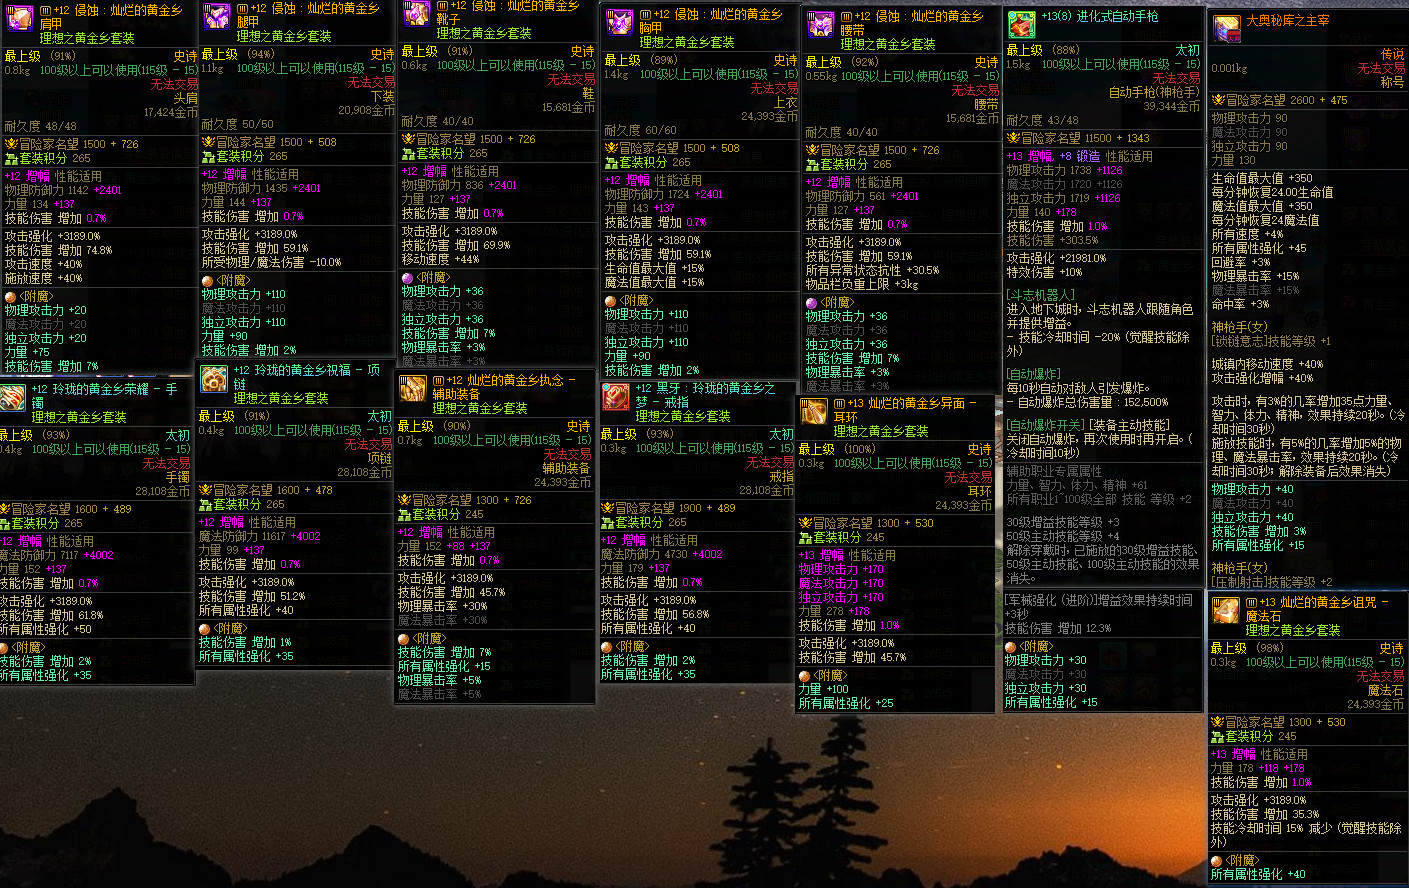The height and width of the screenshot is (888, 1409).
Task: Click the 肩甲 shoulder armor item icon
Action: click(x=19, y=18)
